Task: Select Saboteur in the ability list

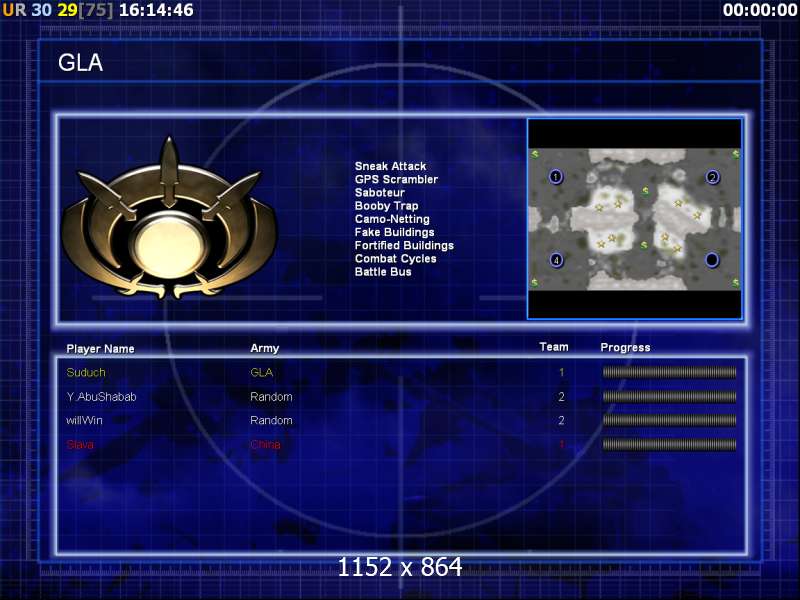Action: 380,192
